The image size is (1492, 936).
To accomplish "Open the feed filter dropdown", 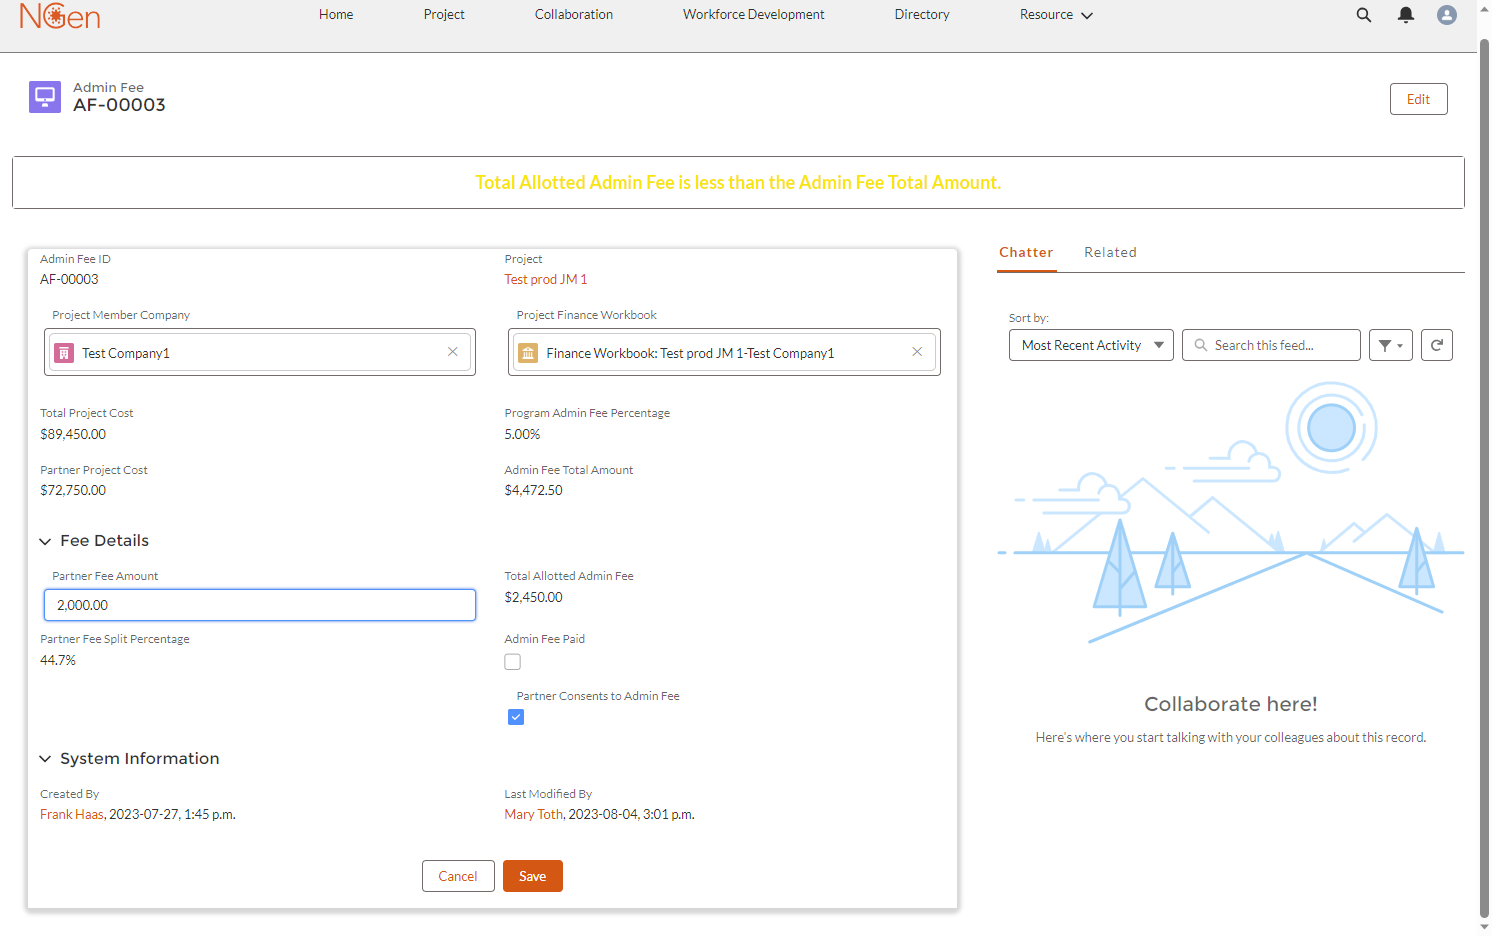I will (1391, 345).
